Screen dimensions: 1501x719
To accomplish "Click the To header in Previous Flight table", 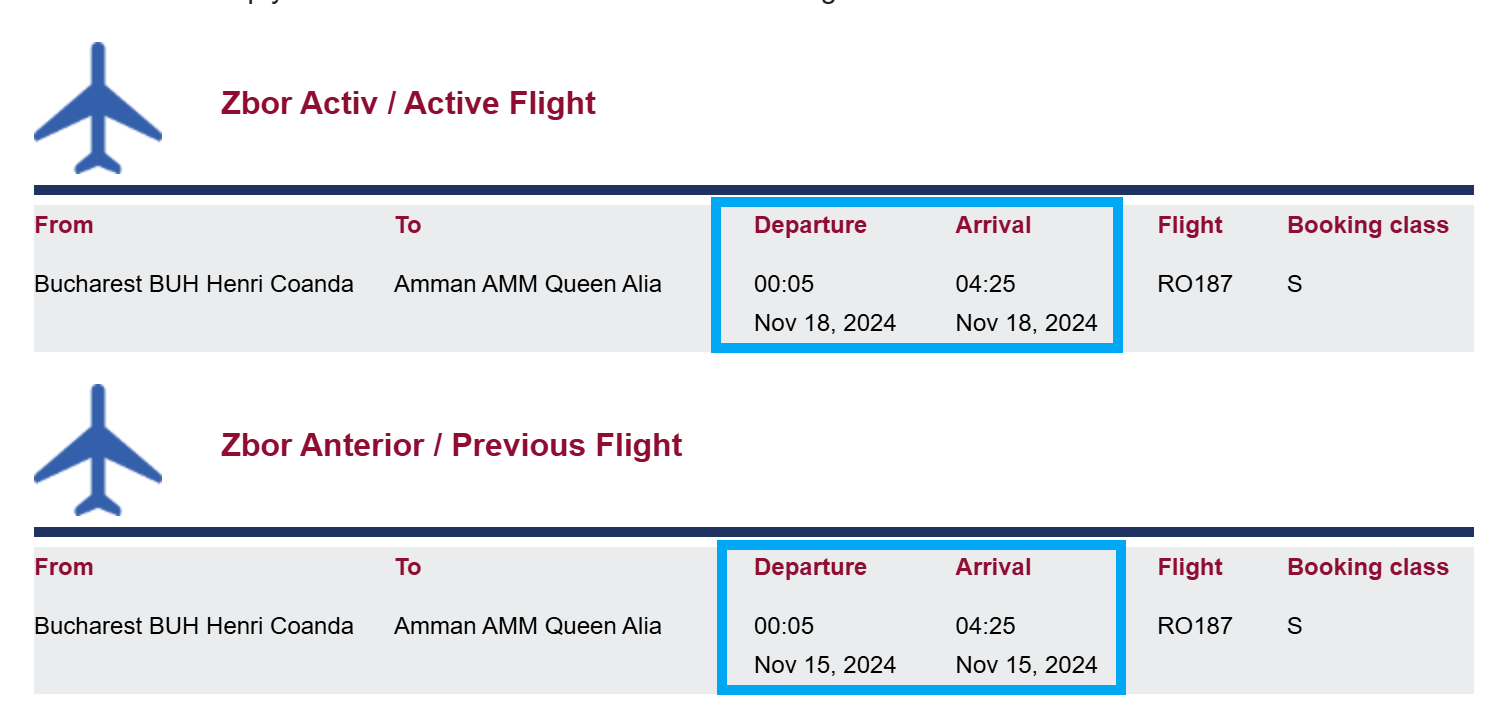I will (x=408, y=567).
